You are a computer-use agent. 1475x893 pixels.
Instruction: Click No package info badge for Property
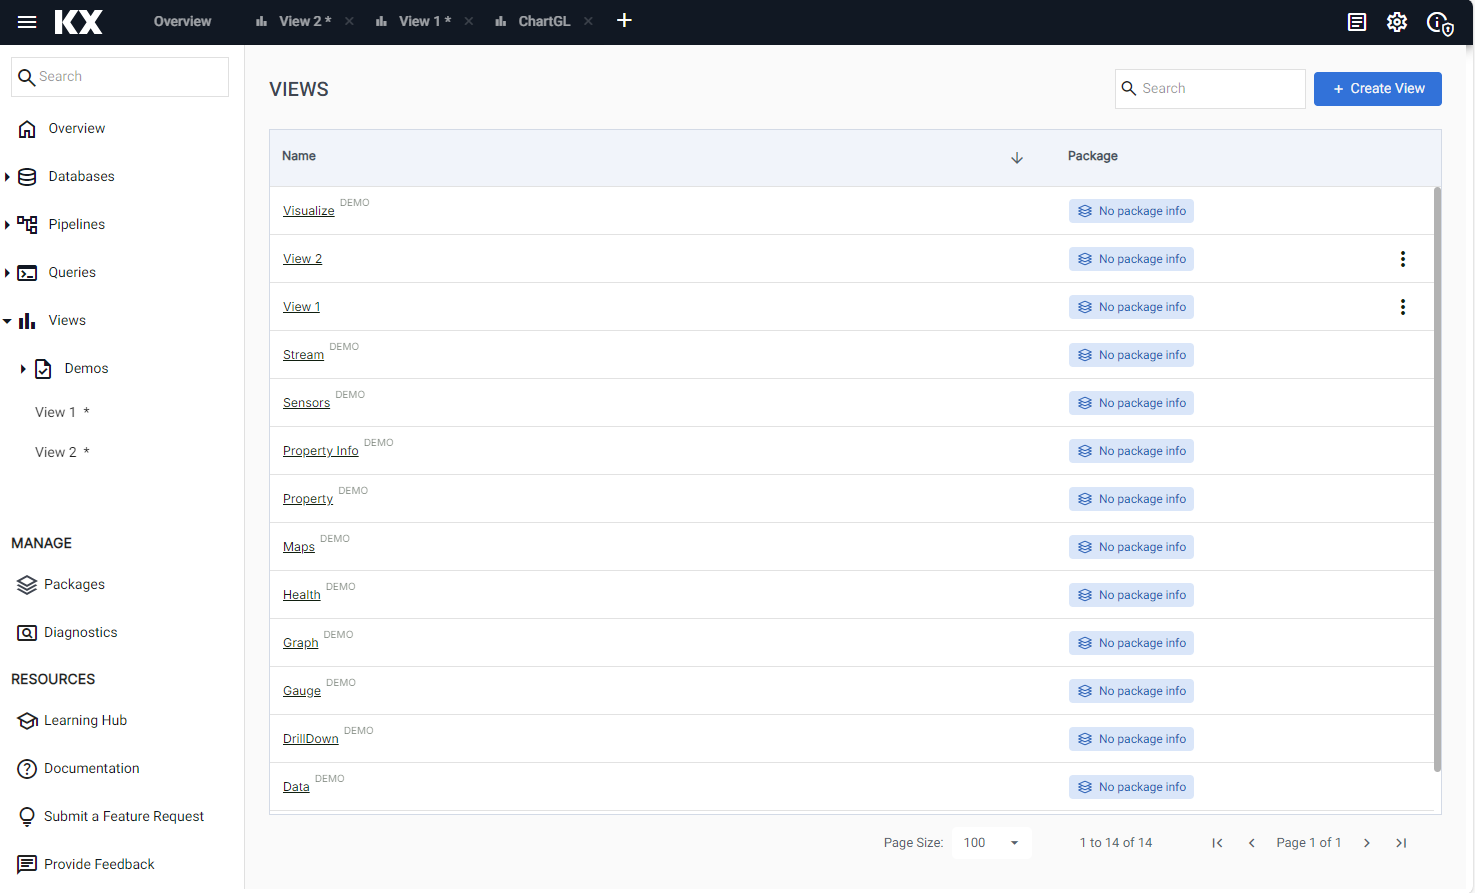click(1131, 499)
